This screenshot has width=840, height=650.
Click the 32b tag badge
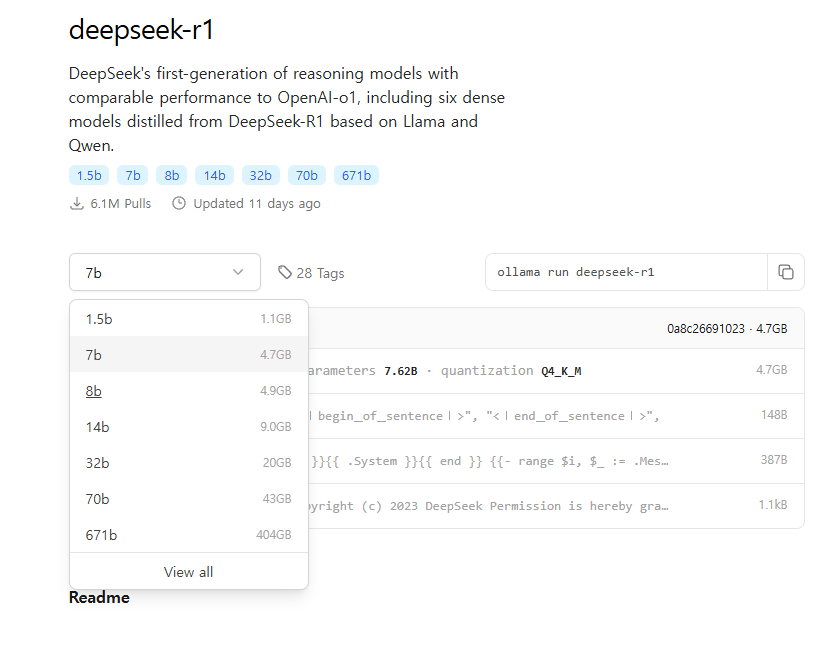pyautogui.click(x=260, y=176)
